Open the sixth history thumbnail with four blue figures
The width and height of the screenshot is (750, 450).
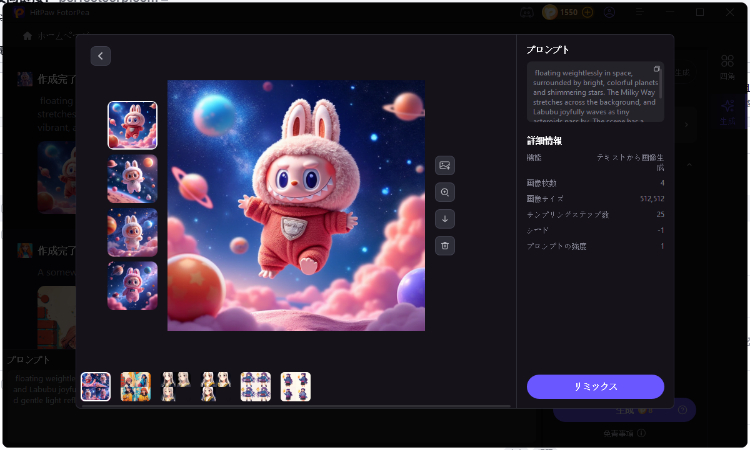(296, 386)
